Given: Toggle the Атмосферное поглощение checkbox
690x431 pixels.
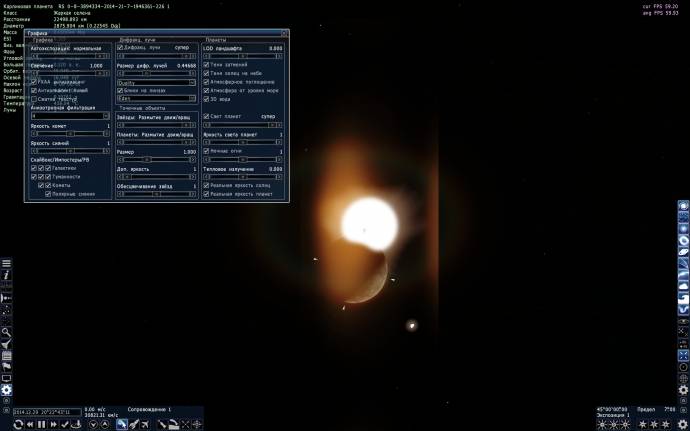Looking at the screenshot, I should [206, 82].
